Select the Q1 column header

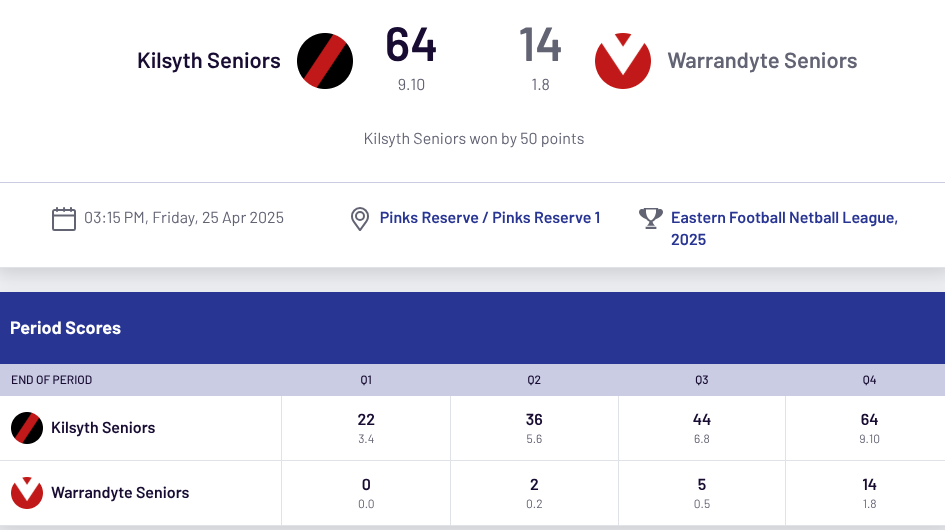tap(366, 380)
